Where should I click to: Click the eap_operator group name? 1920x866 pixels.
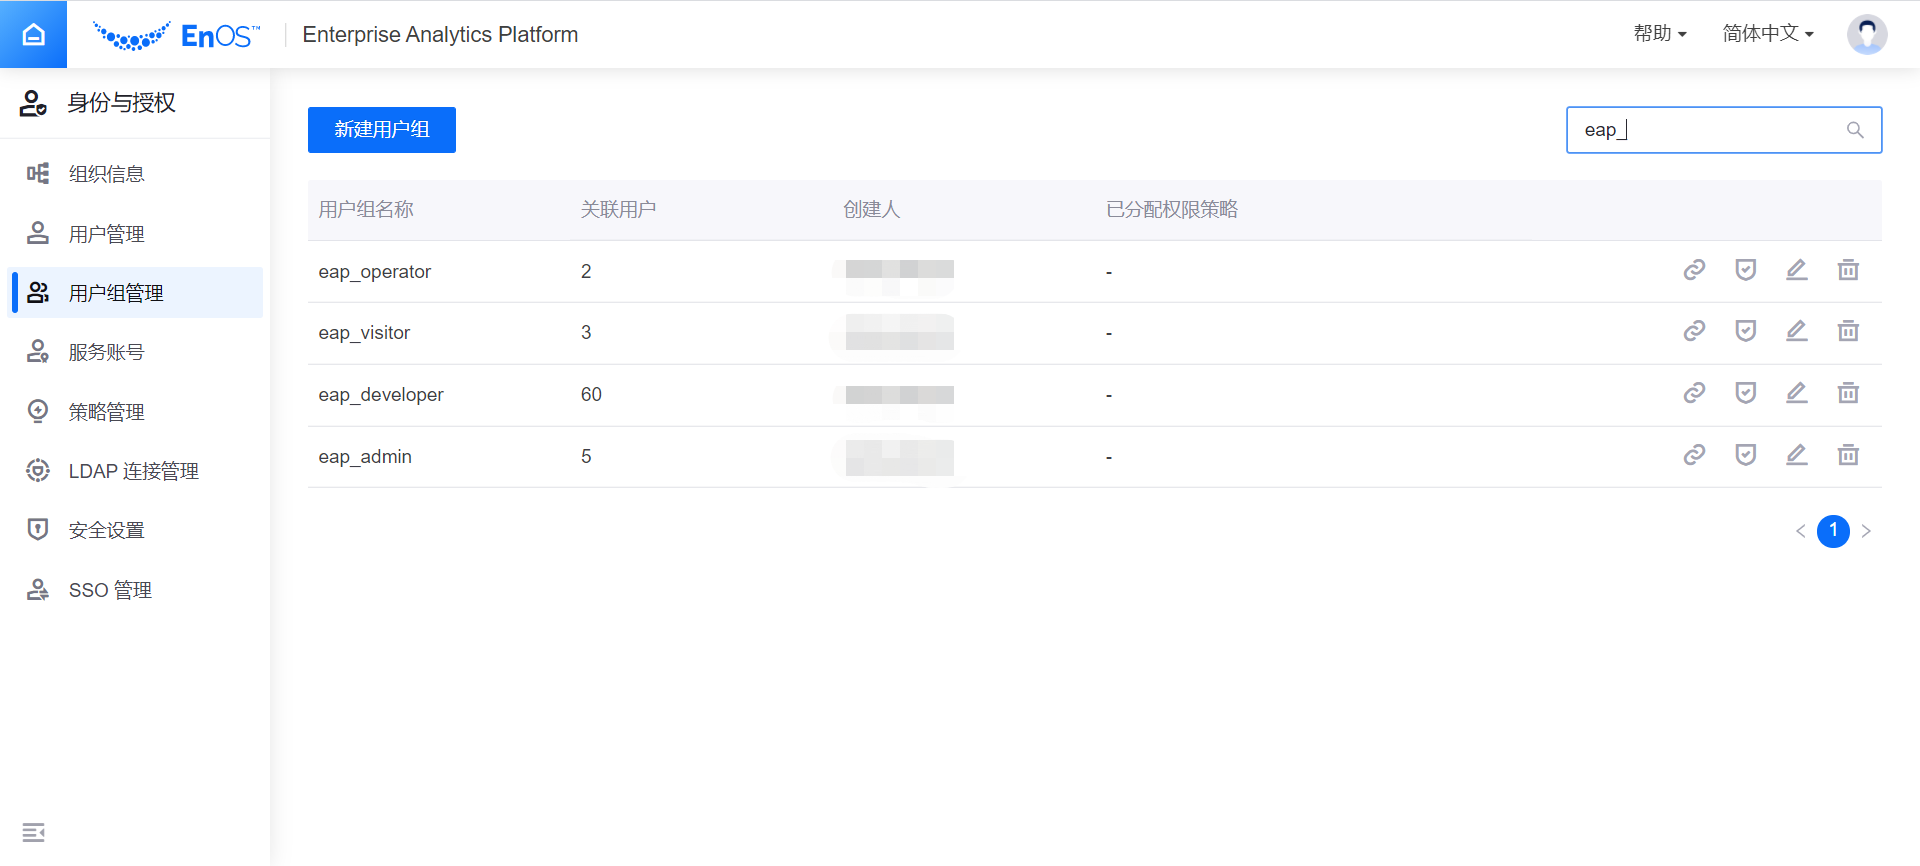pyautogui.click(x=375, y=272)
